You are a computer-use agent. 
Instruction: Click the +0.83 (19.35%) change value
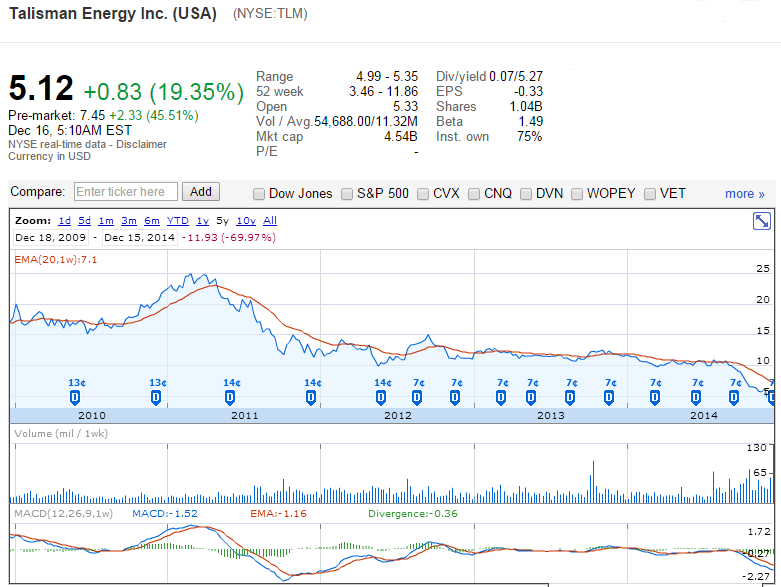pyautogui.click(x=164, y=92)
